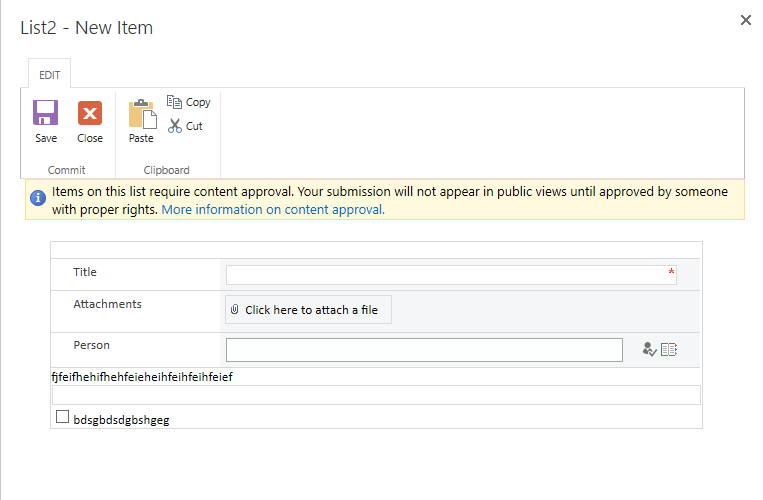Cut selection using the scissors icon
Viewport: 763px width, 500px height.
pyautogui.click(x=175, y=126)
